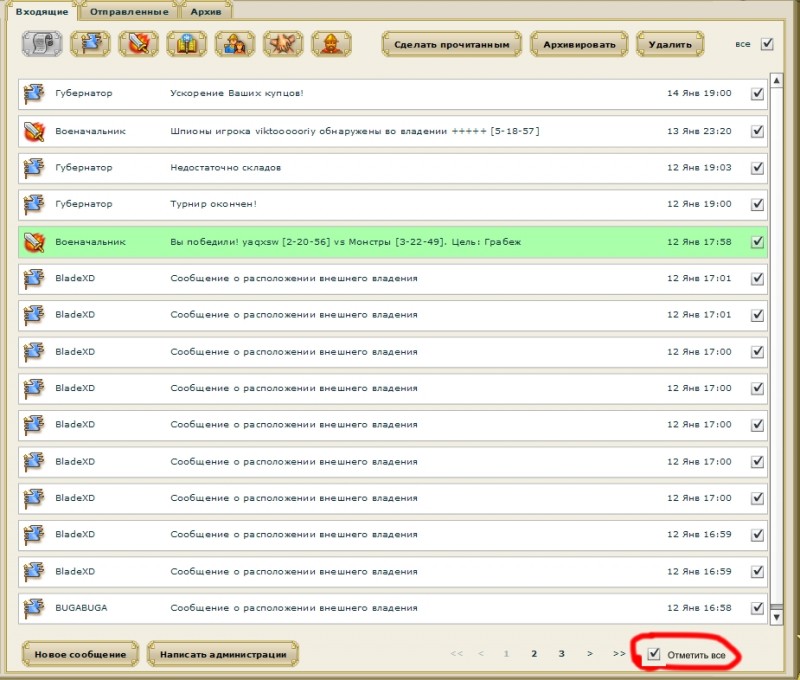This screenshot has height=680, width=800.
Task: Click the 'Удалить' button
Action: (670, 44)
